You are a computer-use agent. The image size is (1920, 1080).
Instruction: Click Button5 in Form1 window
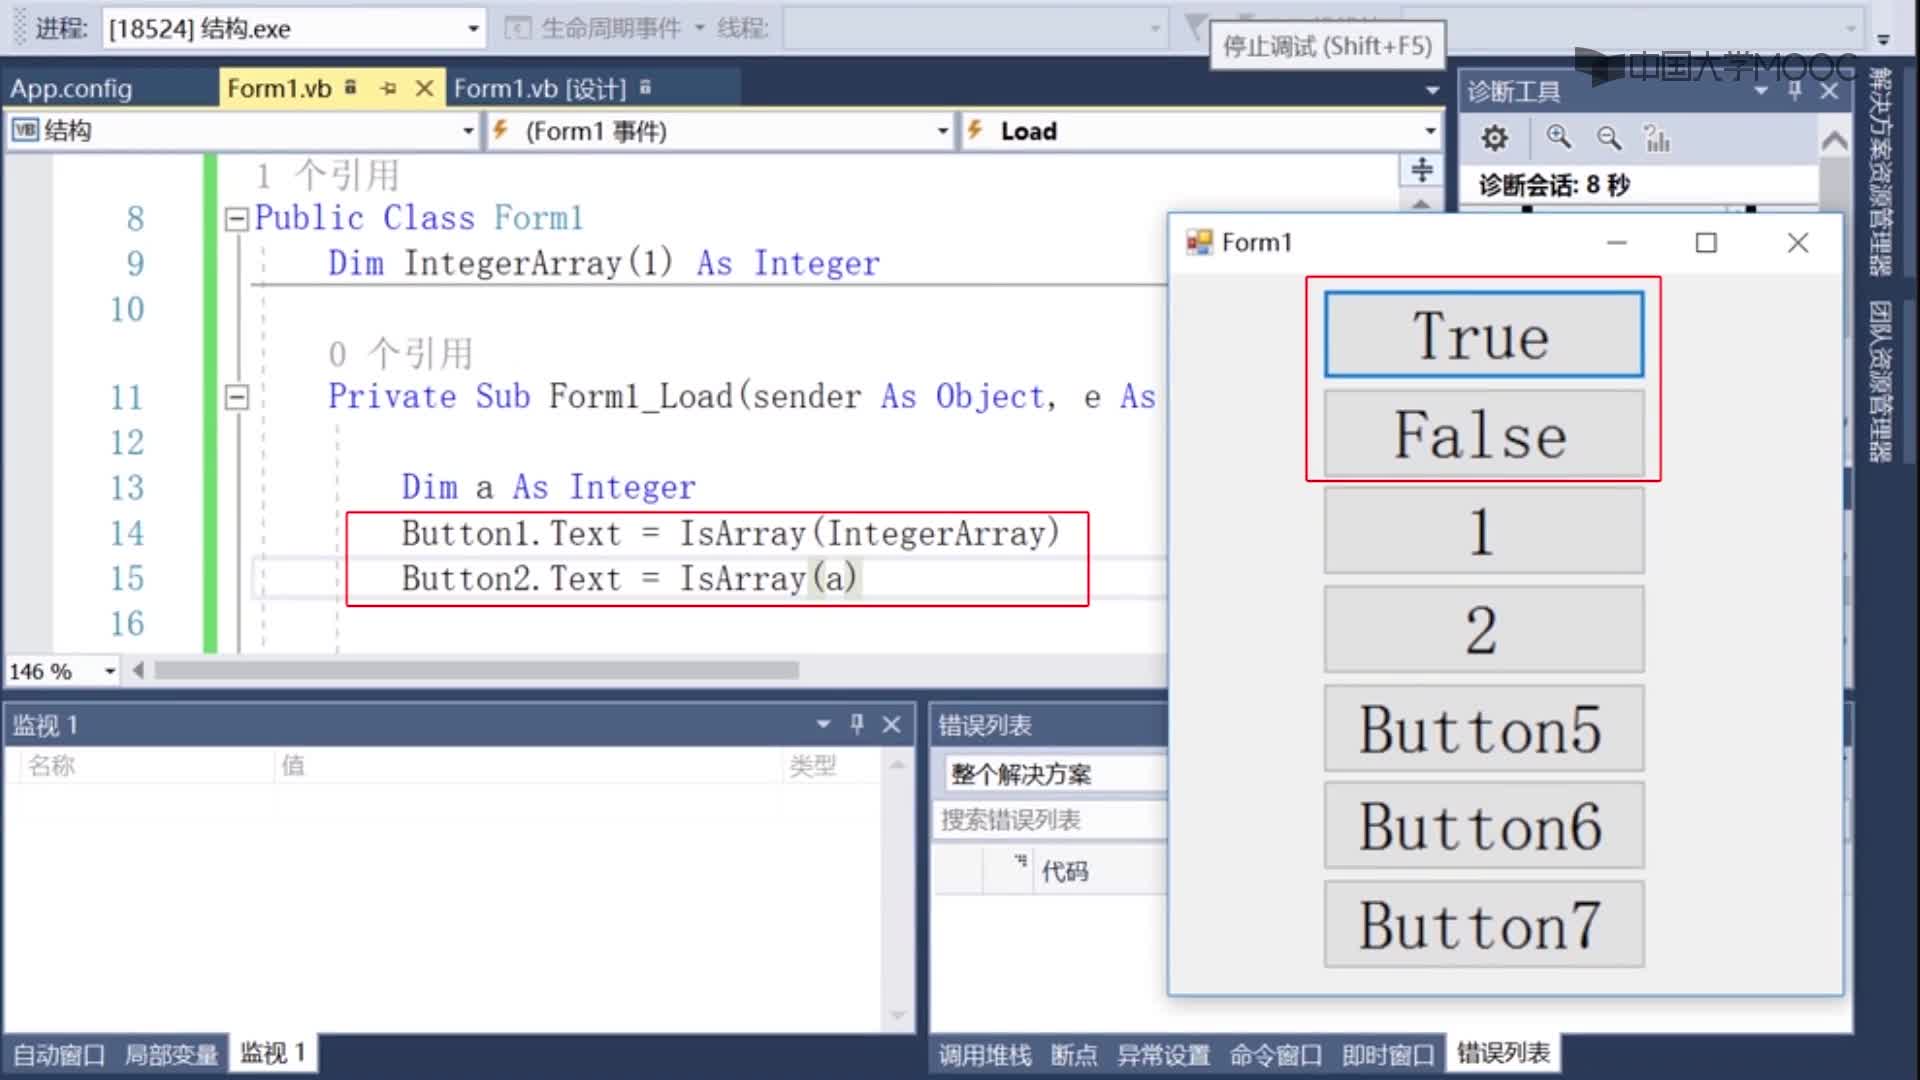[x=1484, y=728]
